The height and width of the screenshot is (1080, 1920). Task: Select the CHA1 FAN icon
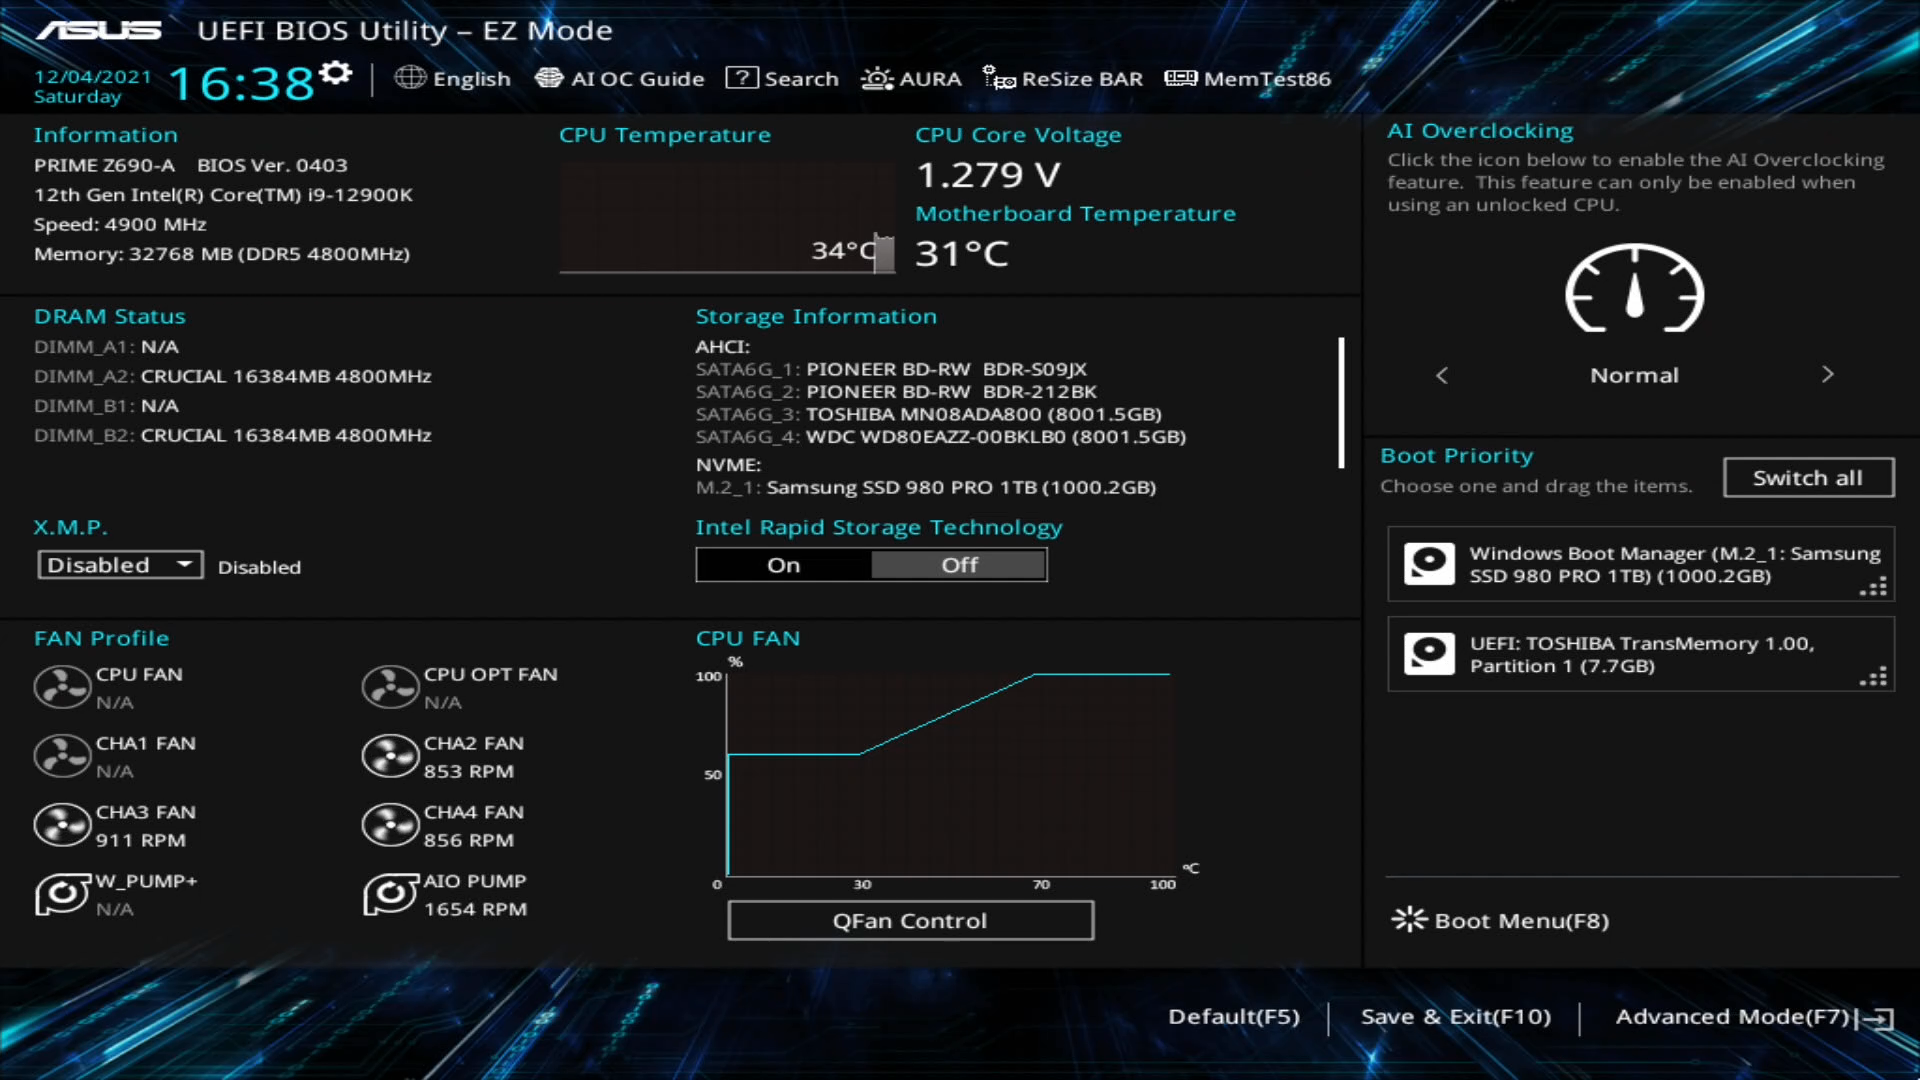tap(62, 756)
